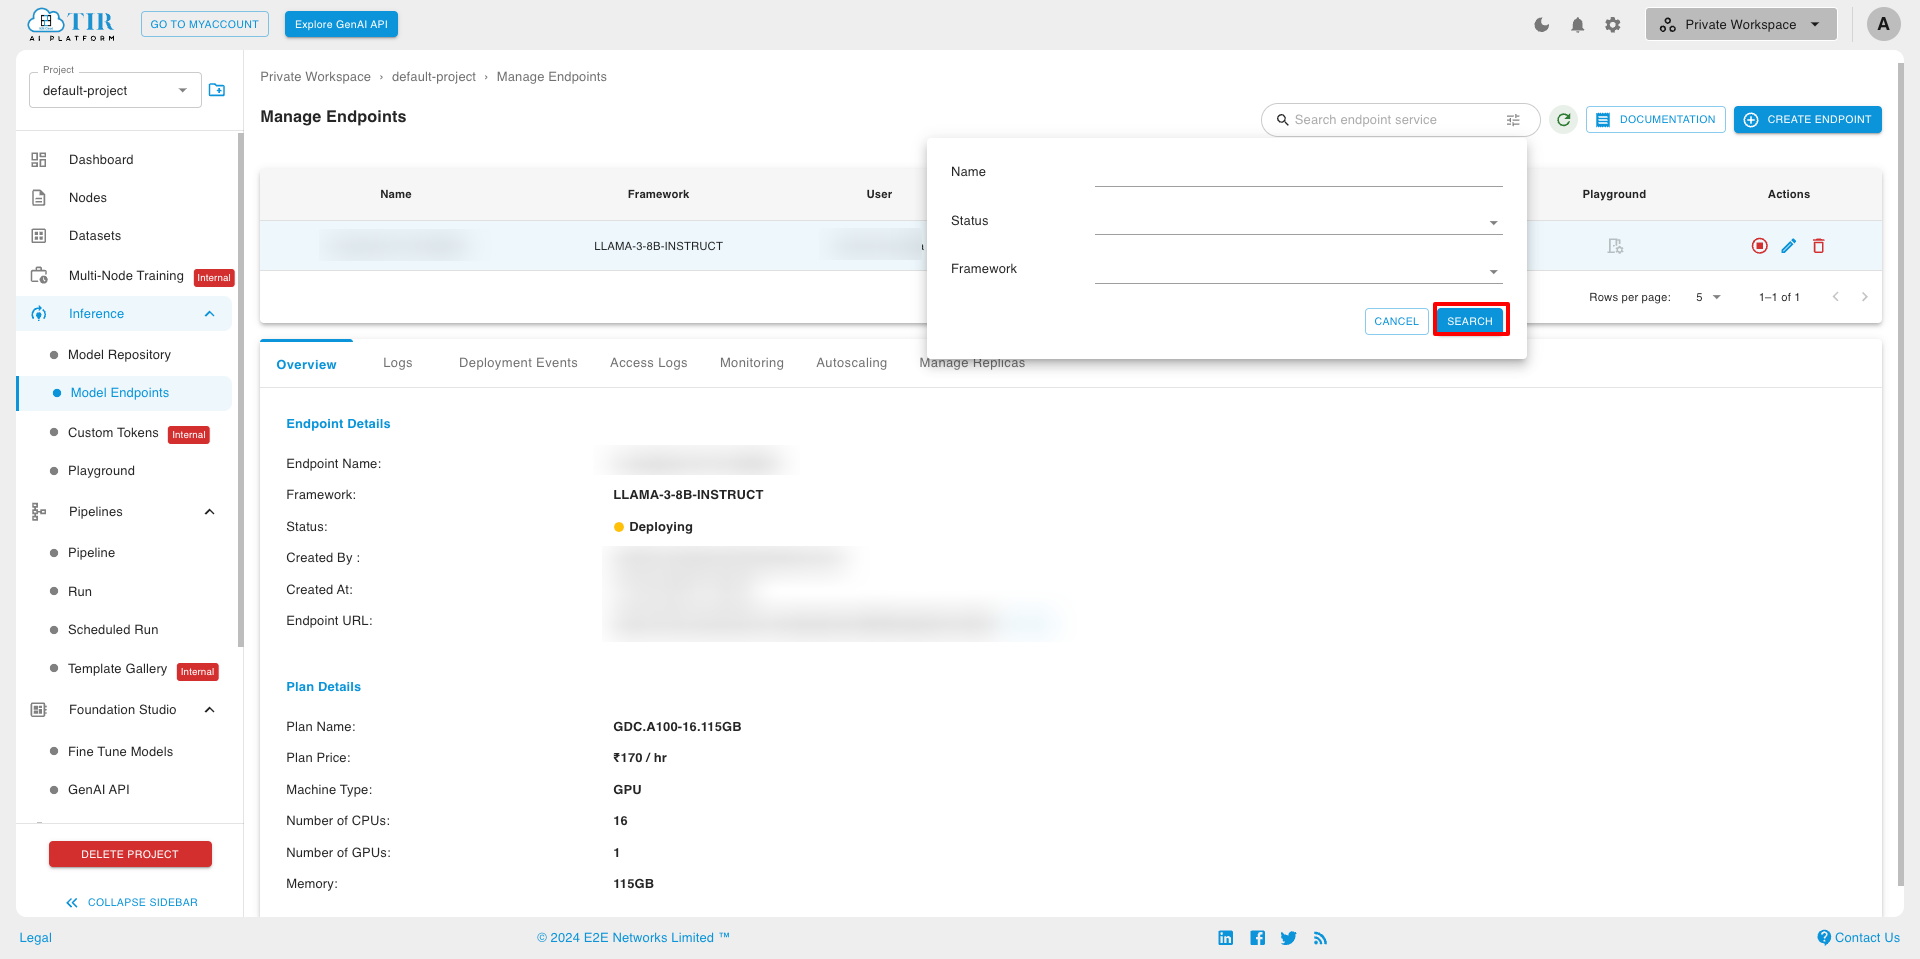Click Datasets sidebar icon

tap(39, 236)
